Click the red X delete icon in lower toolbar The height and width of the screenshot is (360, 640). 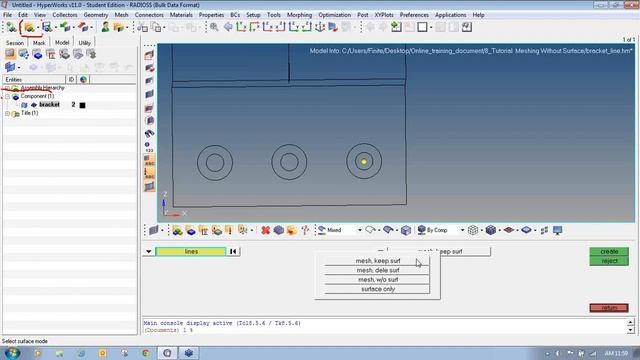pos(265,230)
